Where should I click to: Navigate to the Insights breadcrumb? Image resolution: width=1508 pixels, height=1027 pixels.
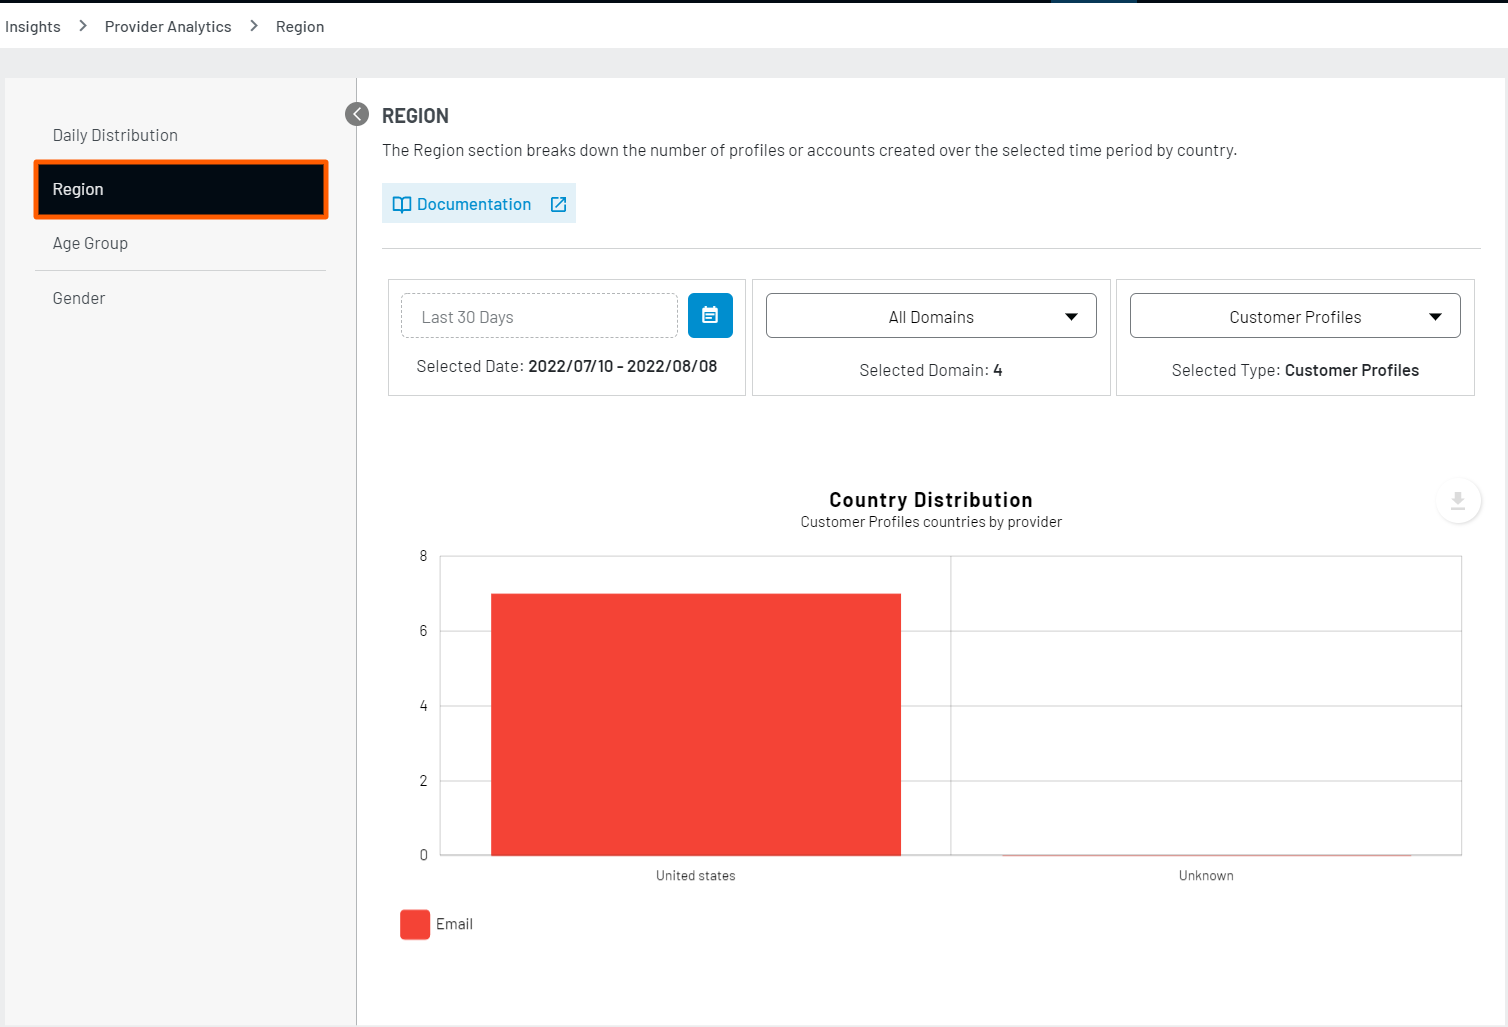(x=33, y=26)
